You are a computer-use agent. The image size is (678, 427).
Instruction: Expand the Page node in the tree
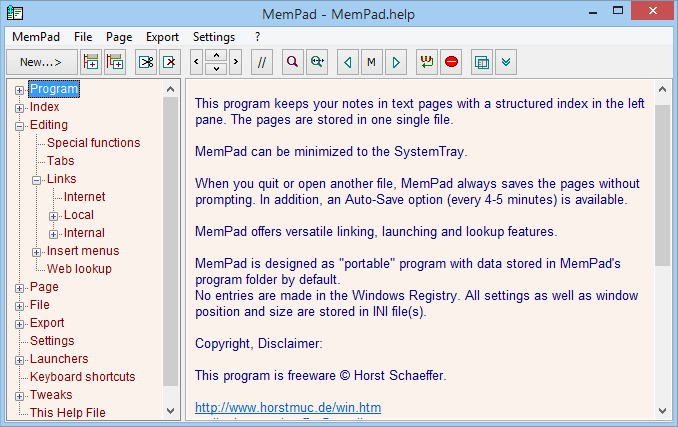[x=19, y=288]
